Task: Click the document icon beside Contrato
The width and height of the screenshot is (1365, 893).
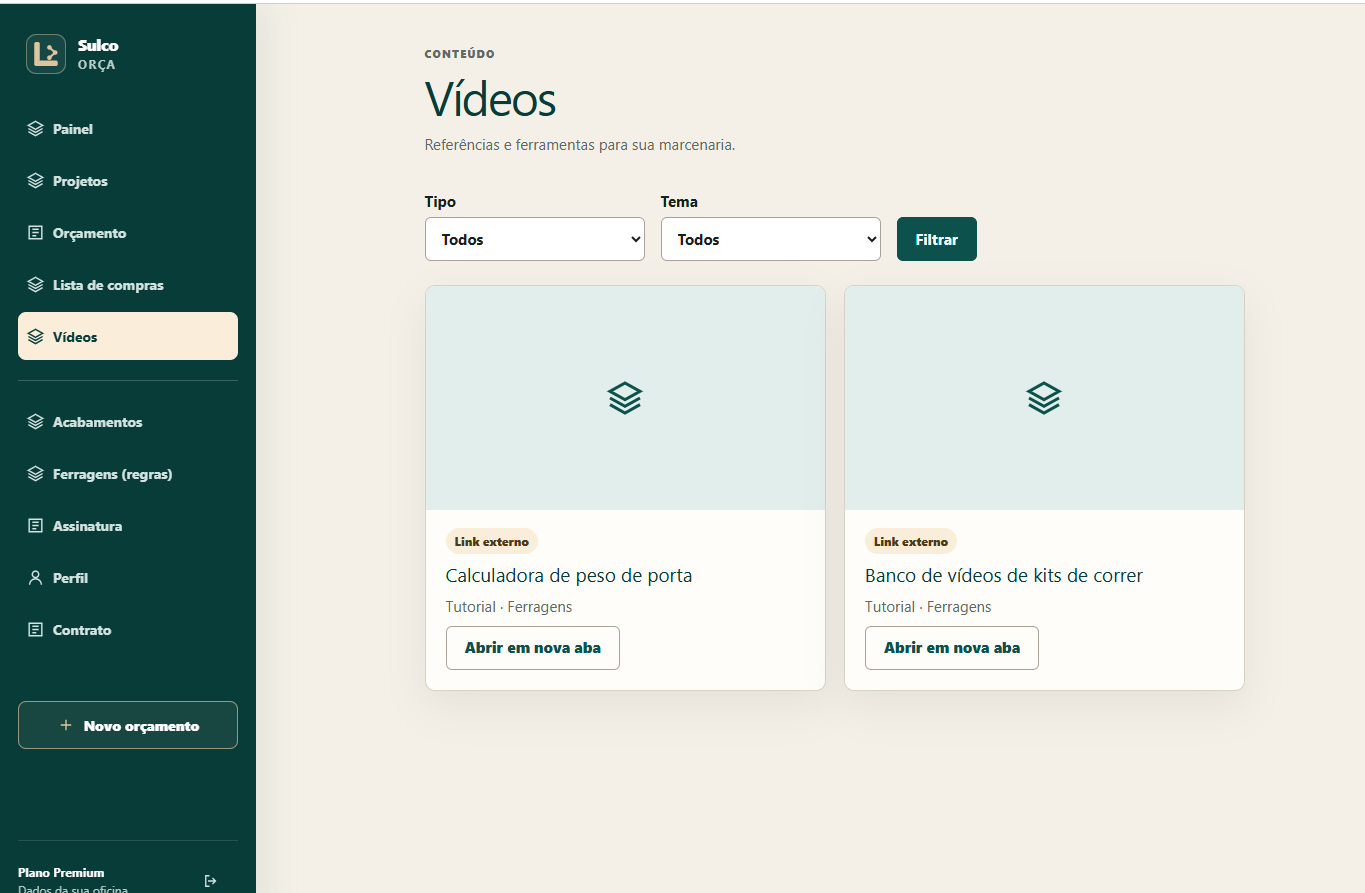Action: click(36, 630)
